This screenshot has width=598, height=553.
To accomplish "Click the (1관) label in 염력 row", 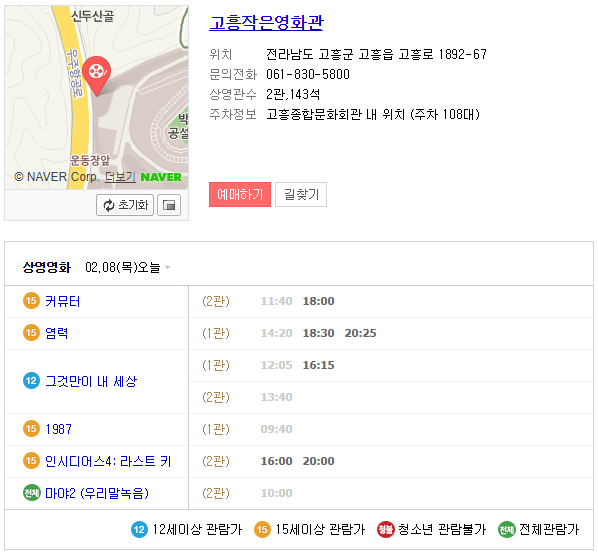I will click(216, 333).
